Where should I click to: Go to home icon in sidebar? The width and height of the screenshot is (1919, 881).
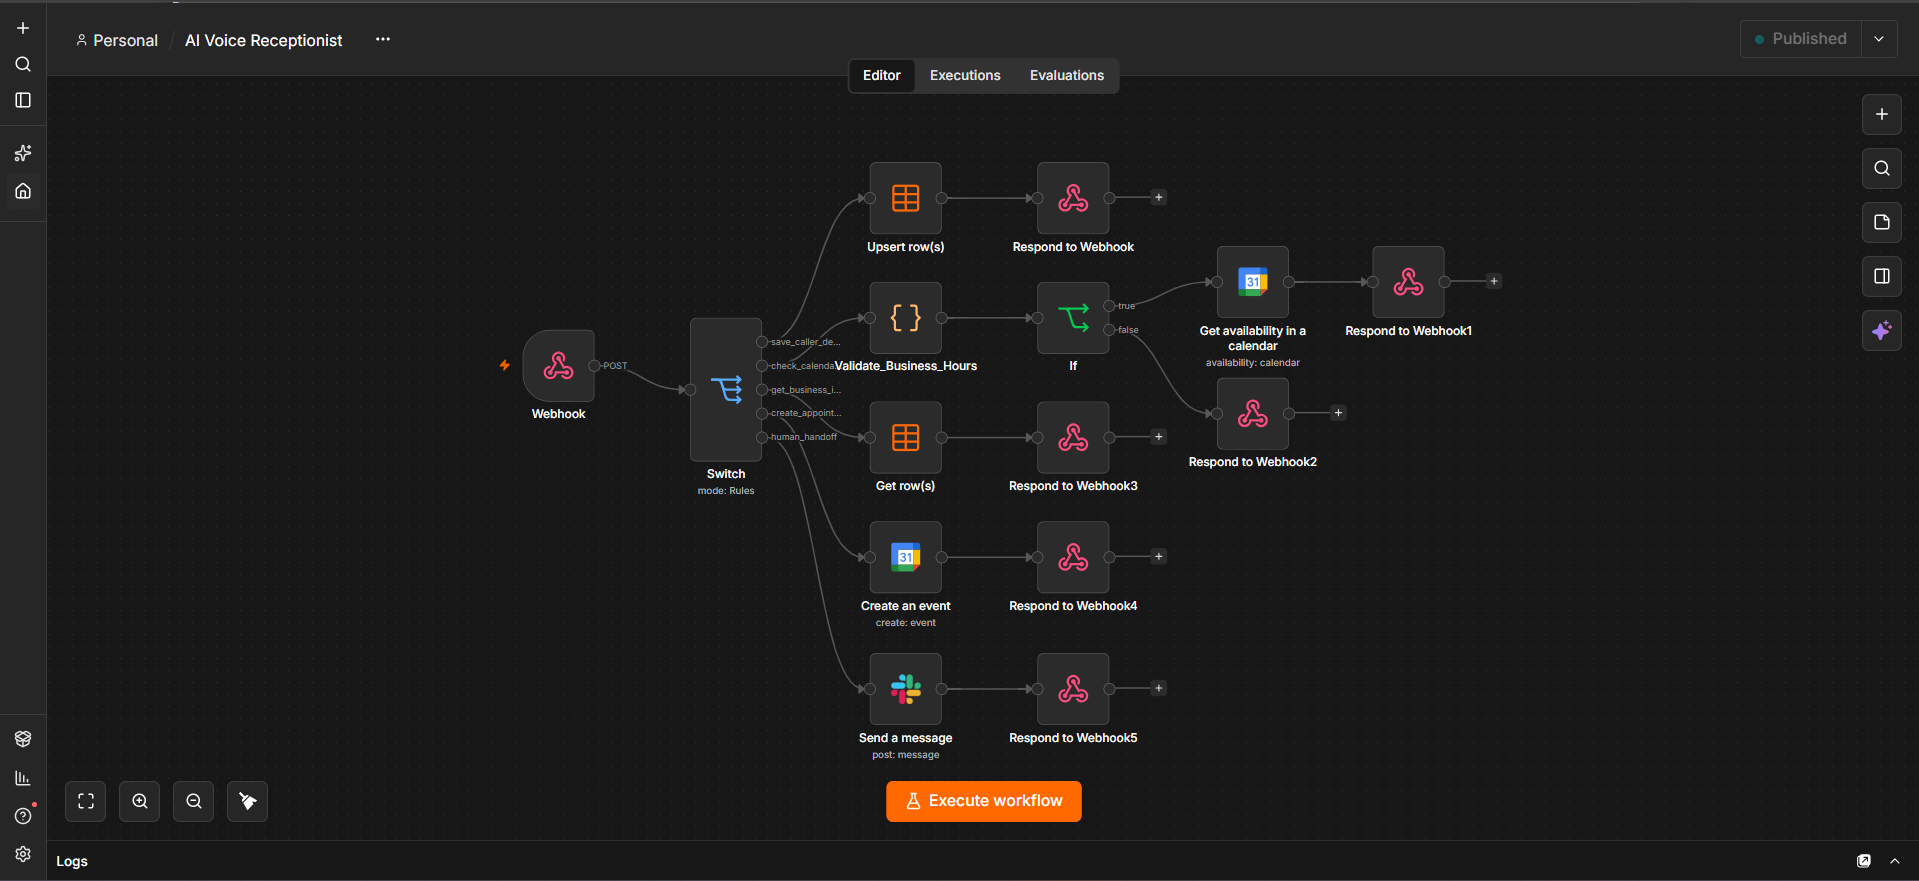pos(23,191)
